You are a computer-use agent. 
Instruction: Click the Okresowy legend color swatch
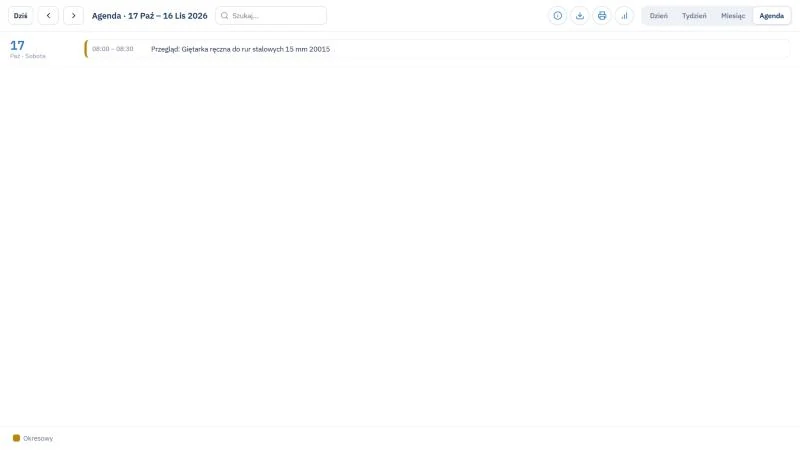pos(16,438)
